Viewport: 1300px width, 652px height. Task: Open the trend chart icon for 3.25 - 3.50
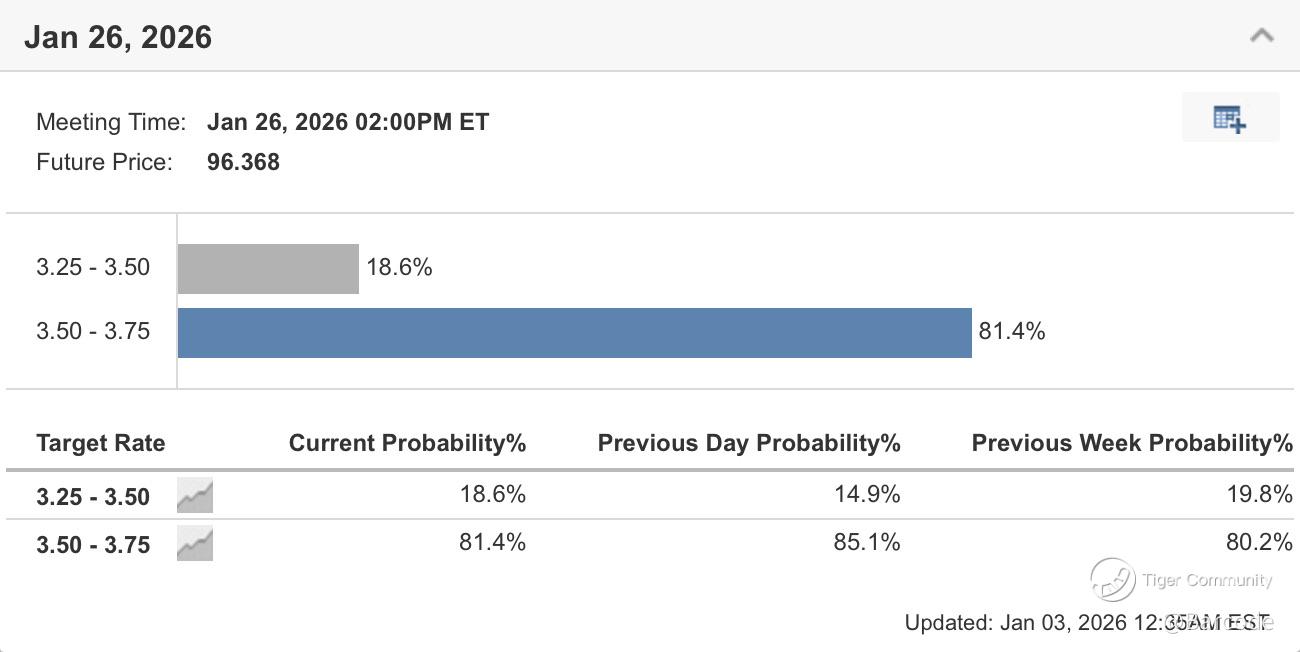pos(195,495)
